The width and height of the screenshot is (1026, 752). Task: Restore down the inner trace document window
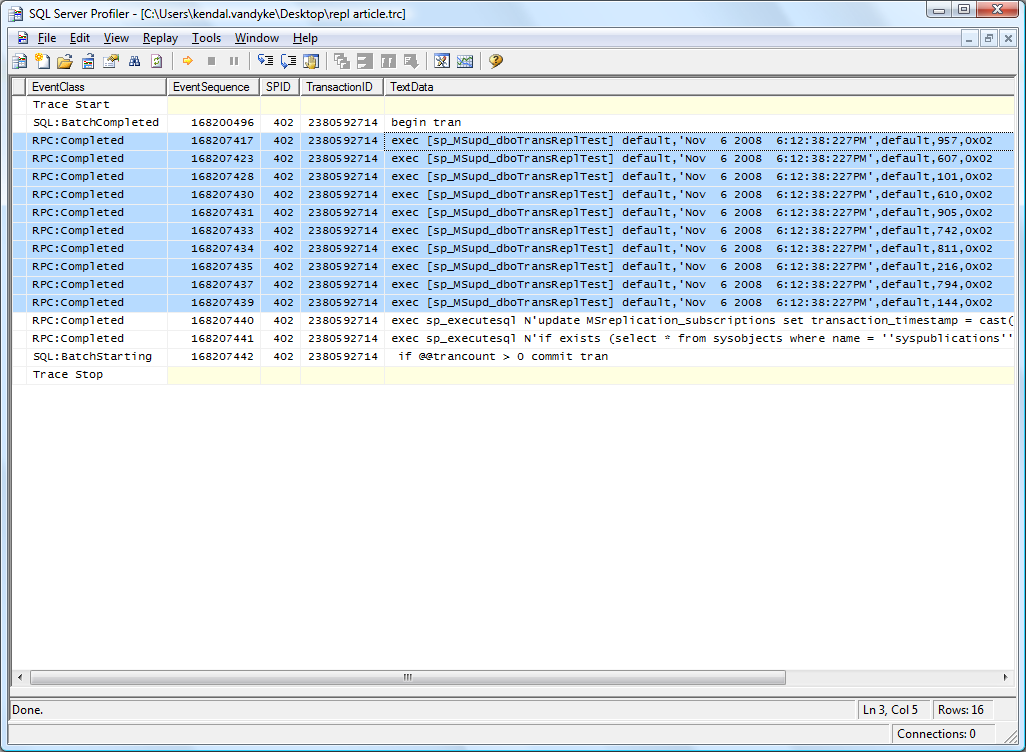pos(989,39)
